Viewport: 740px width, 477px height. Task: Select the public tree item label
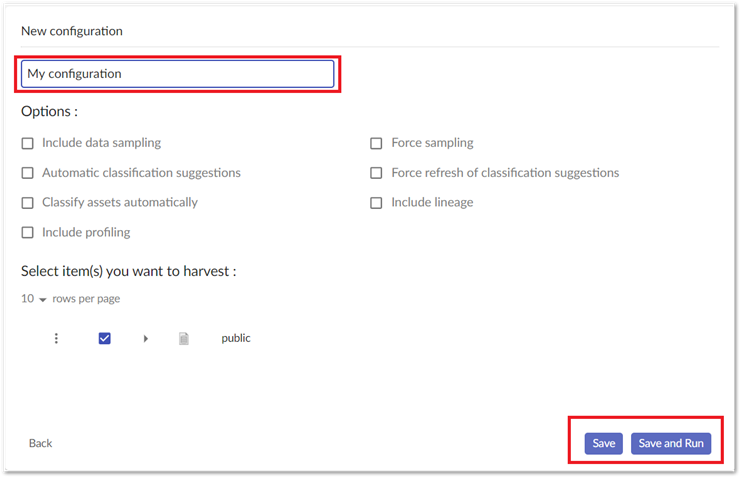[236, 339]
